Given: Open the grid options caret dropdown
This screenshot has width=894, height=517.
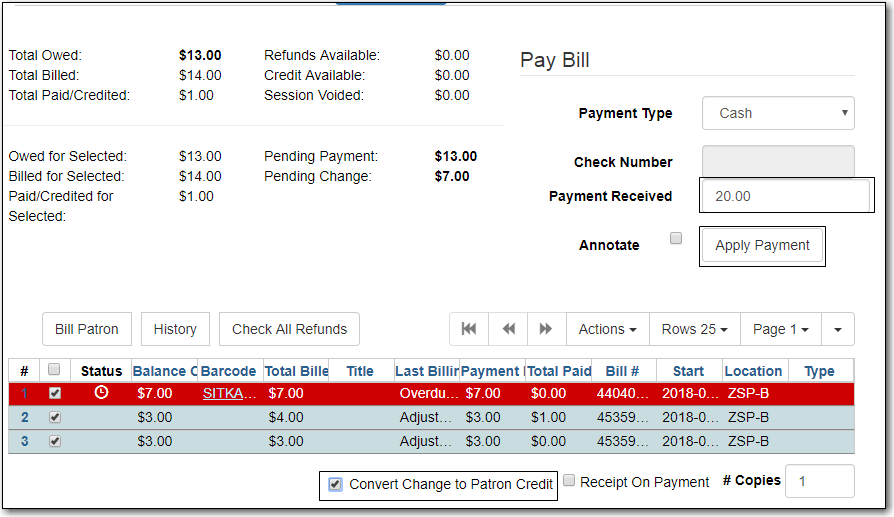Looking at the screenshot, I should 838,329.
